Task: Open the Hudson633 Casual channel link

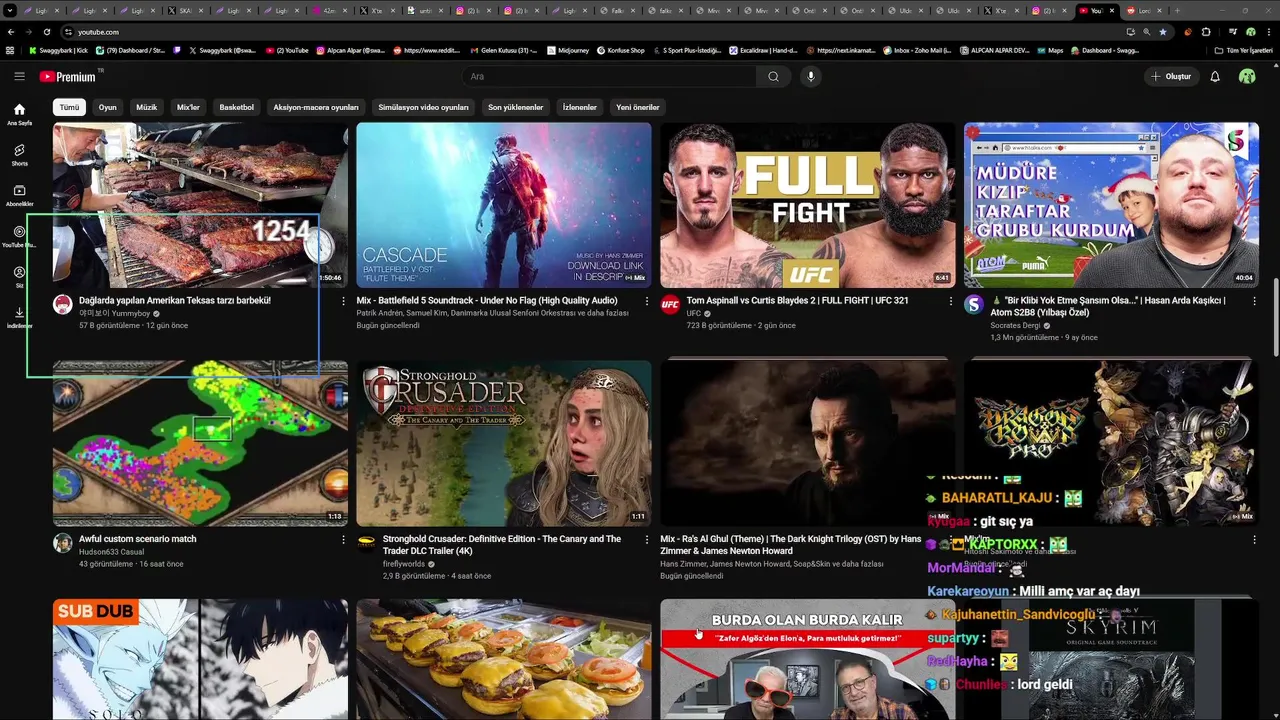Action: 112,551
